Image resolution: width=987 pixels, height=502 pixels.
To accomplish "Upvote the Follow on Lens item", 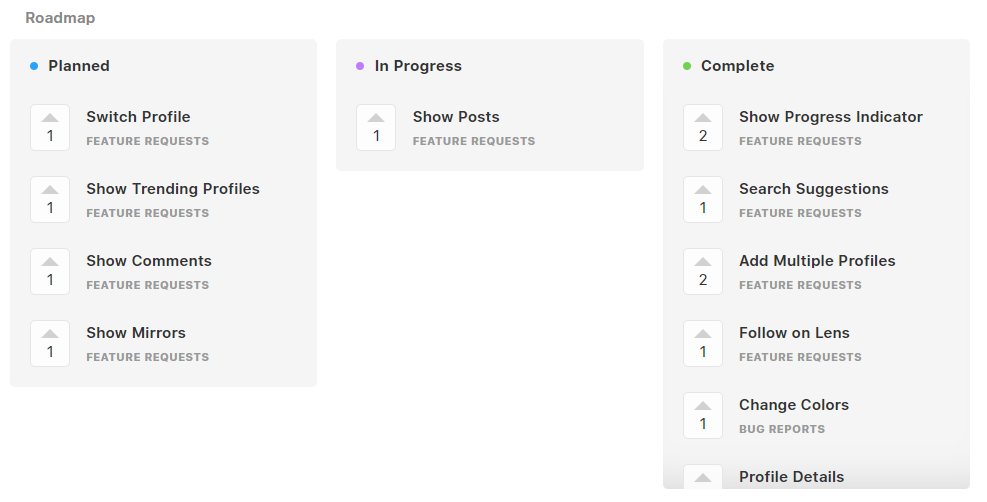I will (x=703, y=343).
